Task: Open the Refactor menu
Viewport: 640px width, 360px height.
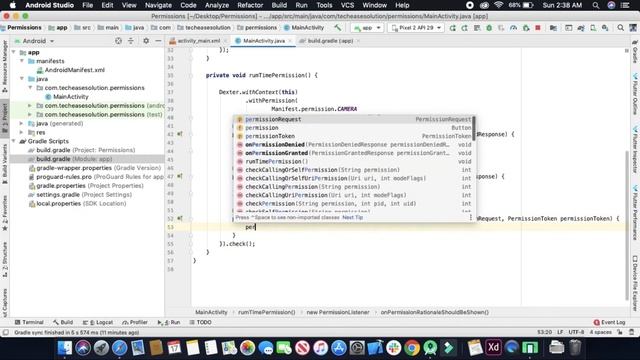Action: pyautogui.click(x=250, y=5)
